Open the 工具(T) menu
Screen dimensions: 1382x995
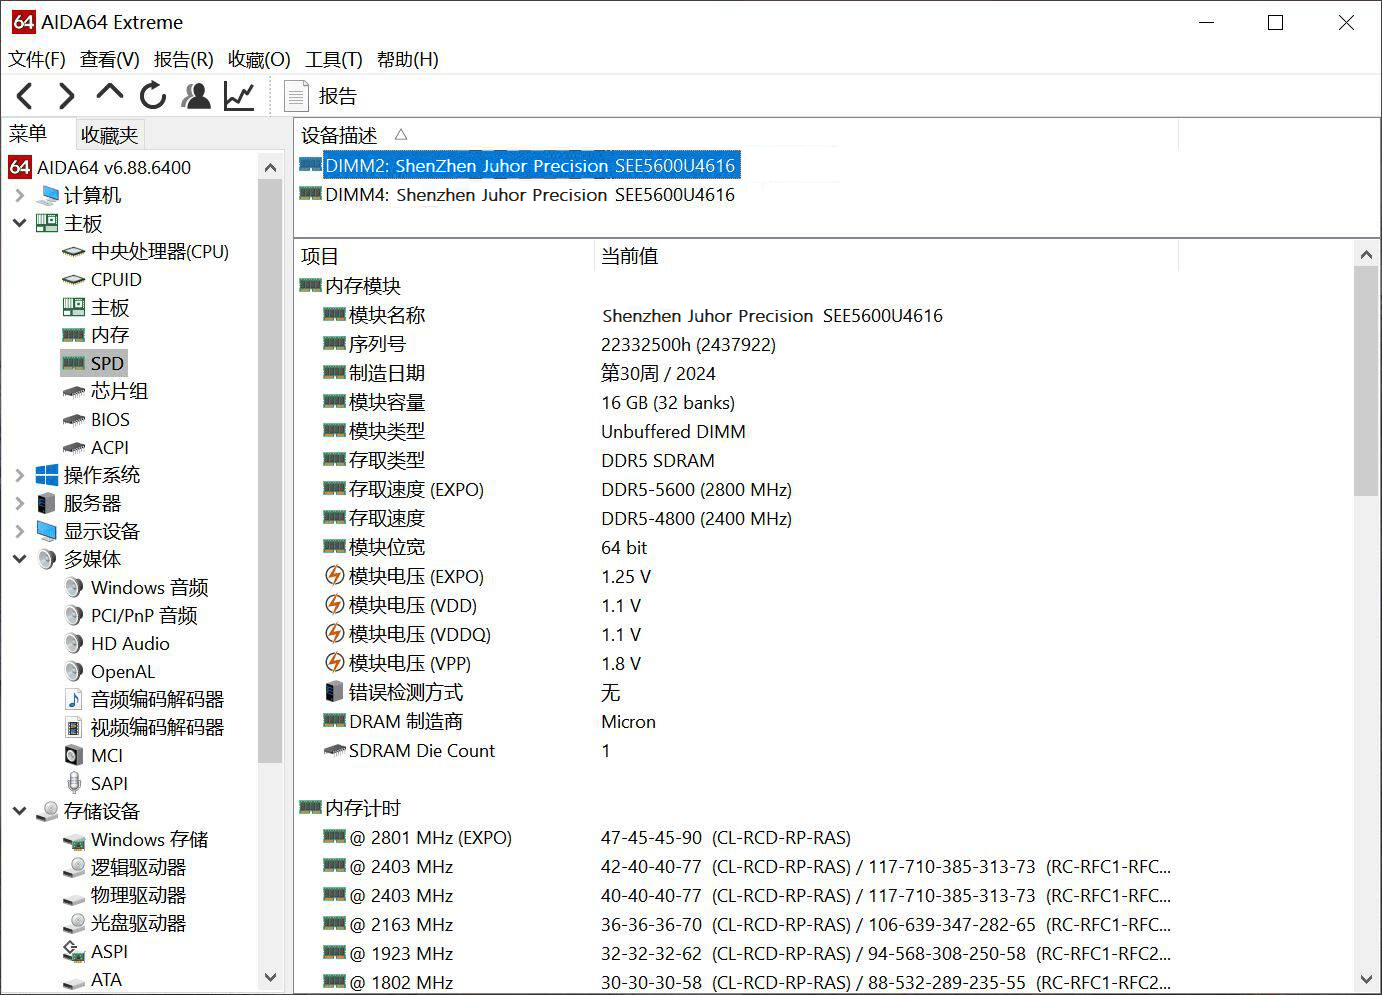334,59
